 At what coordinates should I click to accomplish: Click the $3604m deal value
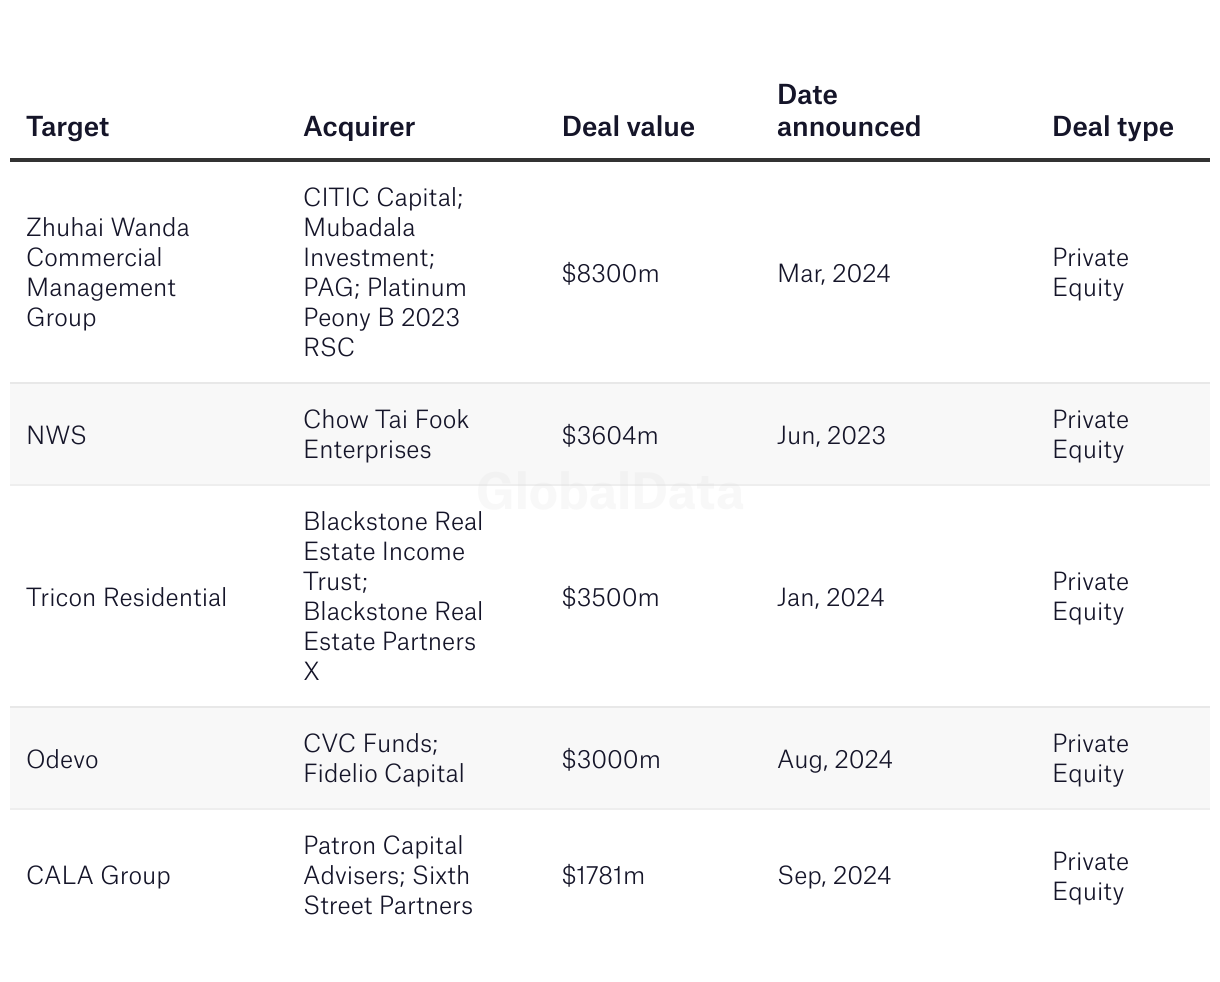tap(610, 435)
